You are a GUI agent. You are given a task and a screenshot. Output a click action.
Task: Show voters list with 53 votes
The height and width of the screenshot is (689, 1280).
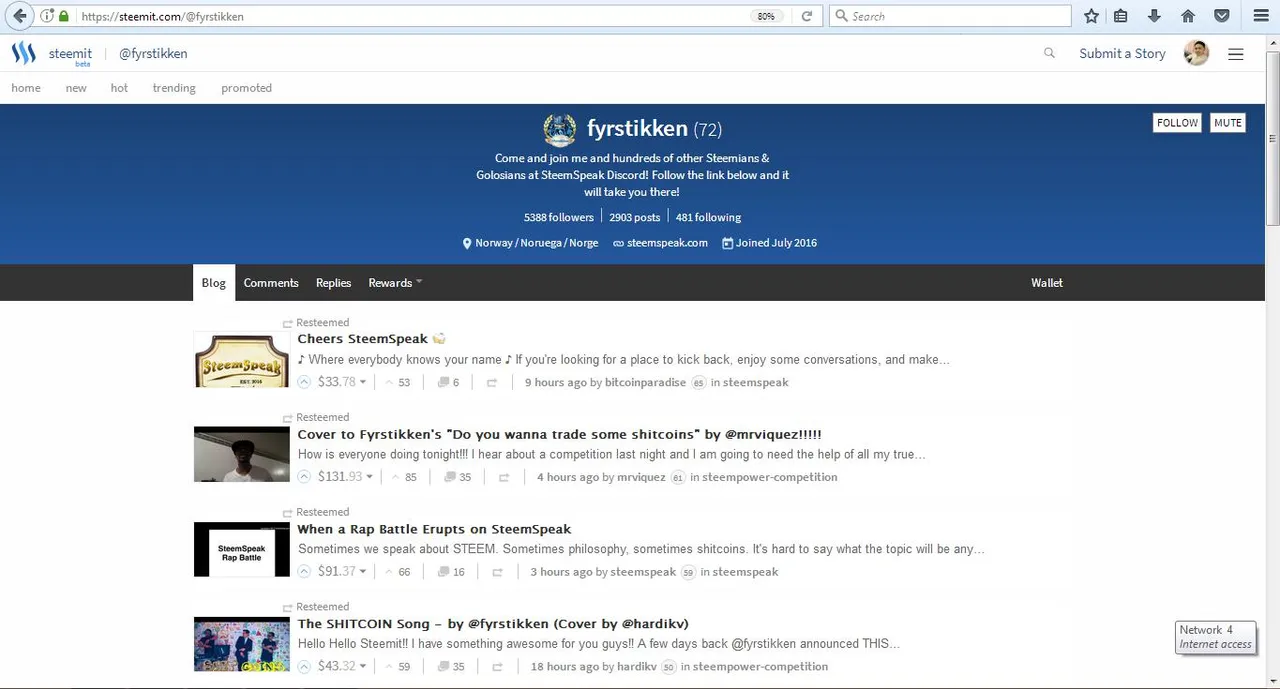pyautogui.click(x=398, y=382)
